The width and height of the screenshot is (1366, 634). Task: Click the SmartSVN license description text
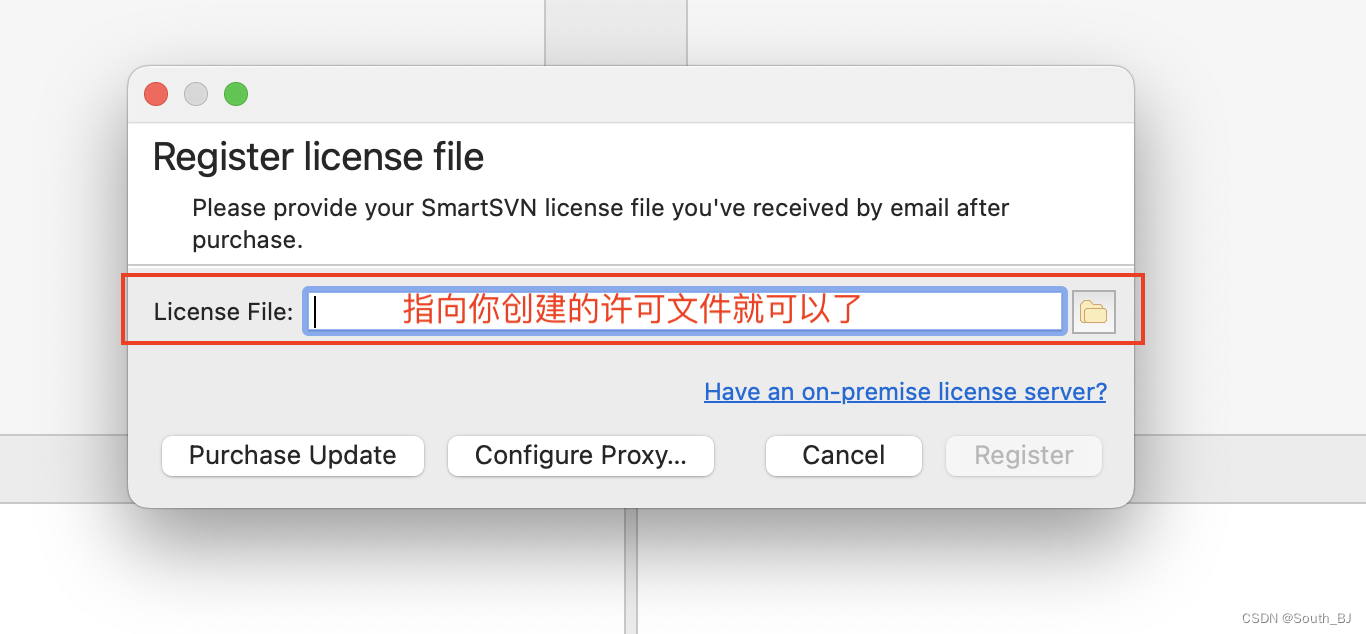tap(600, 224)
